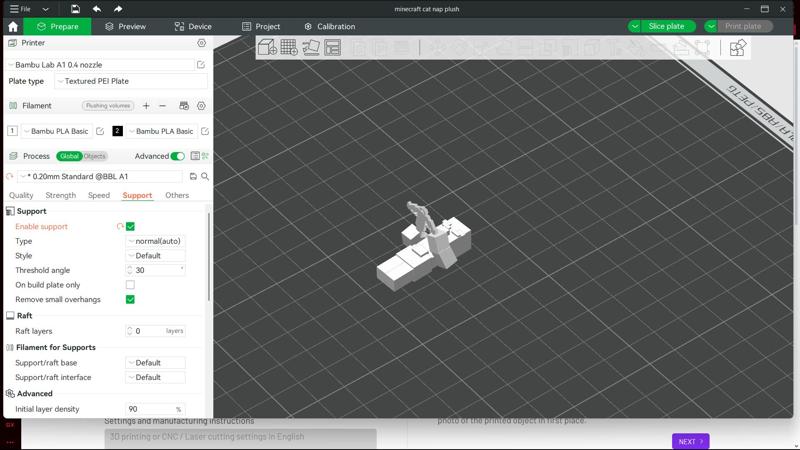Screen dimensions: 800x450
Task: Open Filament section settings gear
Action: coord(202,106)
